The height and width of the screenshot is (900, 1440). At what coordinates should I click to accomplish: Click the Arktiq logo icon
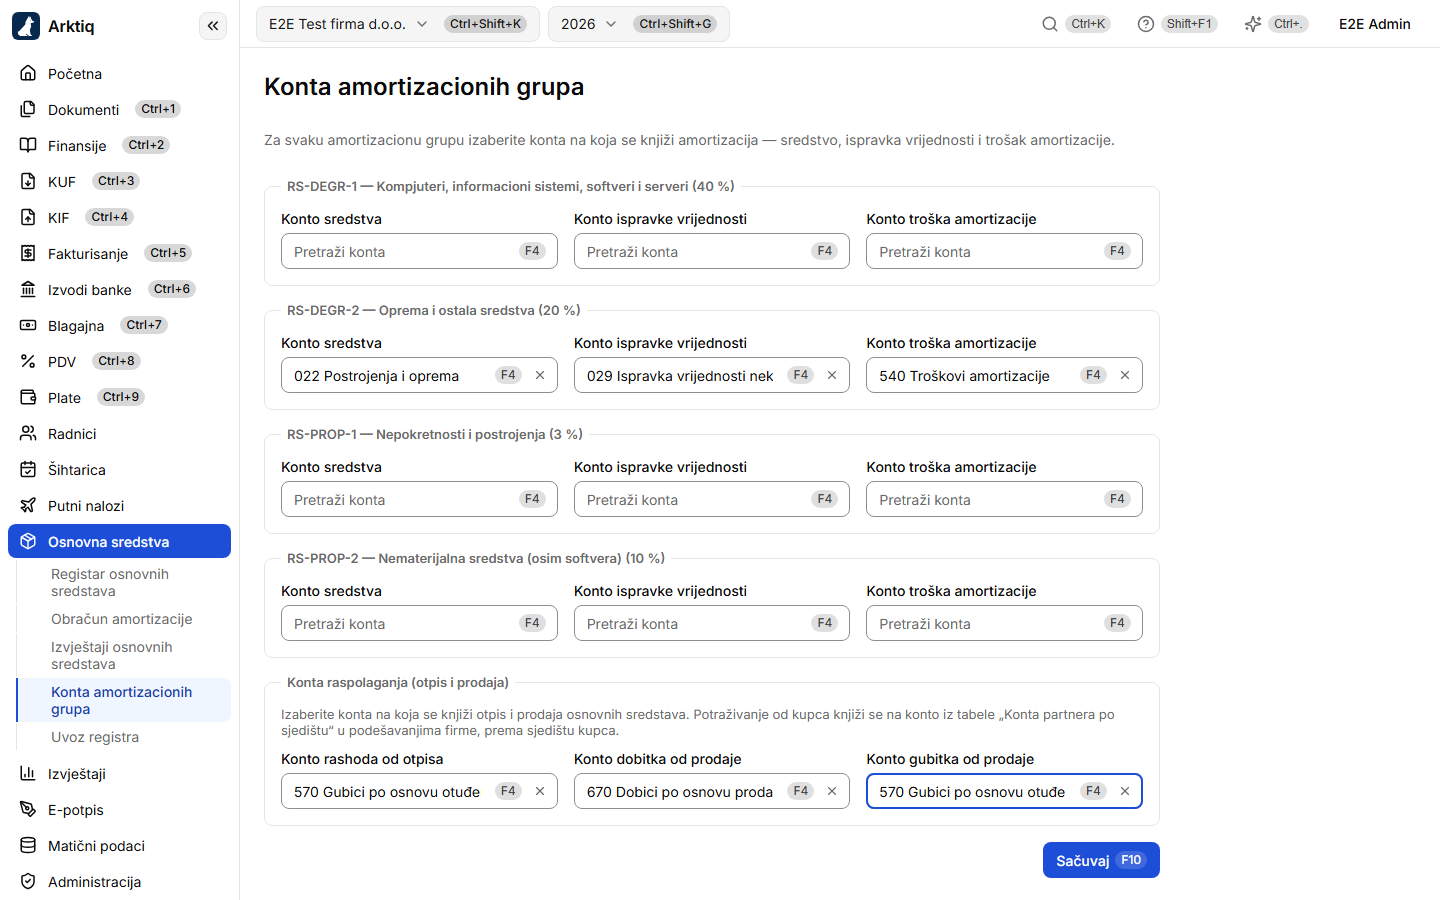point(26,26)
